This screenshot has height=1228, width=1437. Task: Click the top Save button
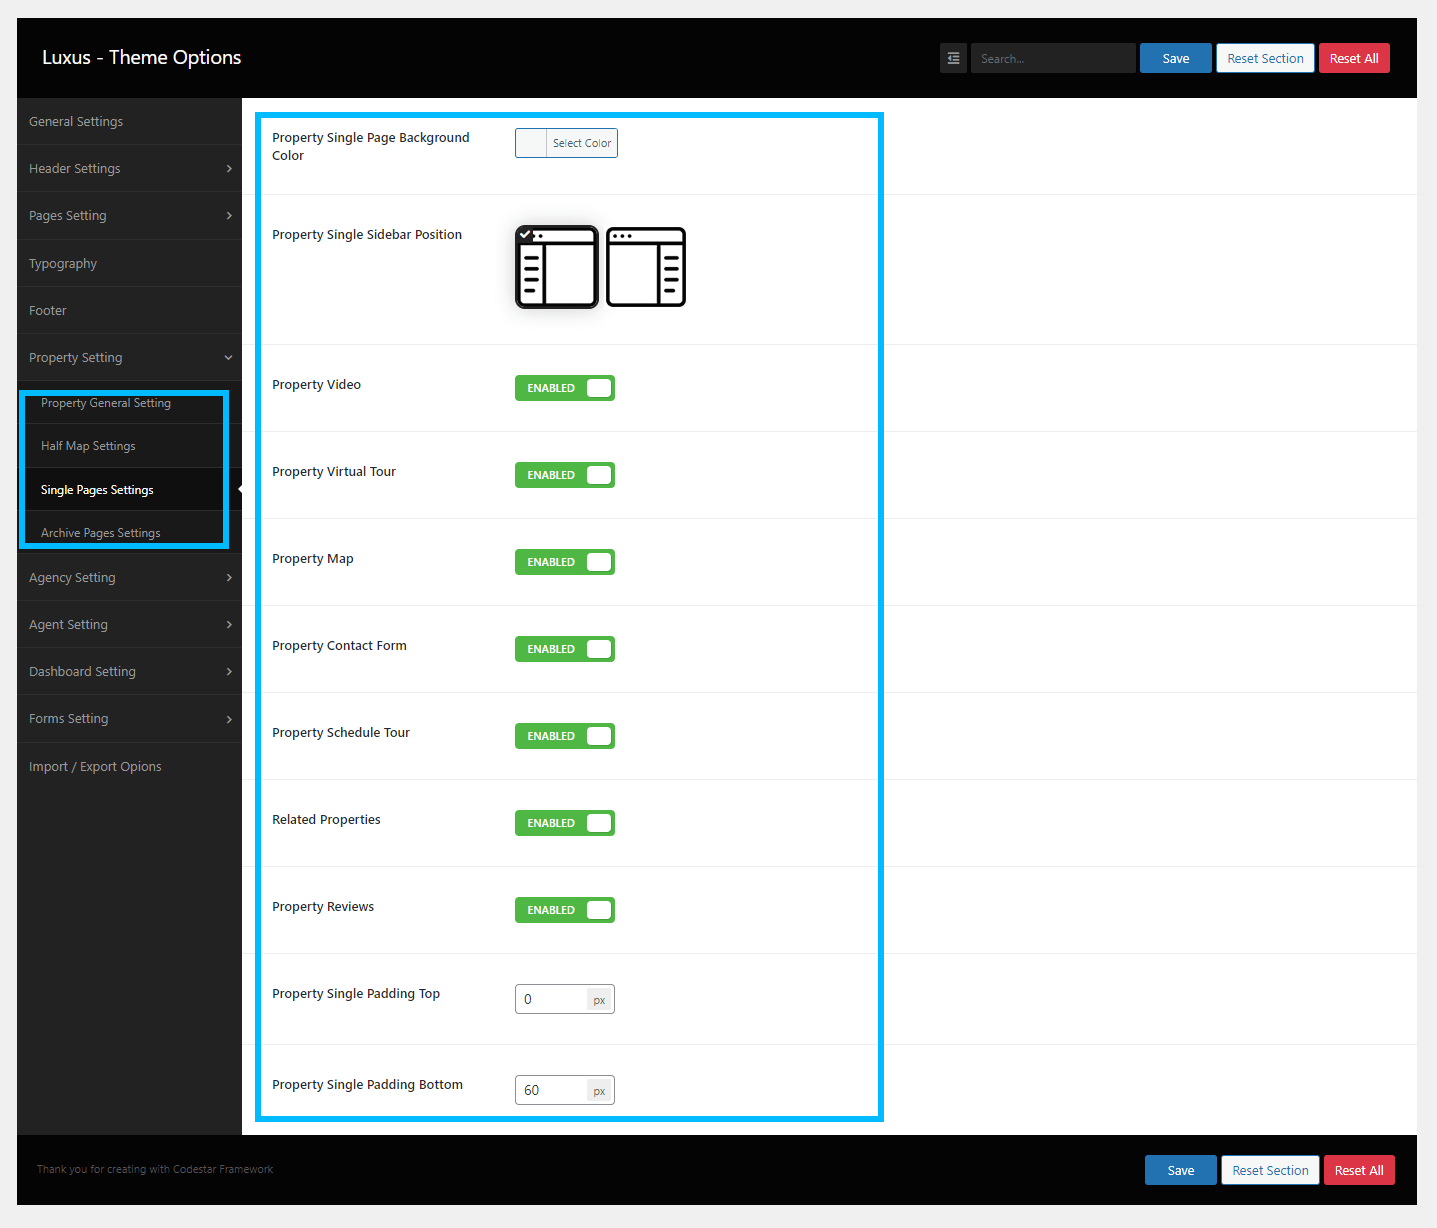1175,58
